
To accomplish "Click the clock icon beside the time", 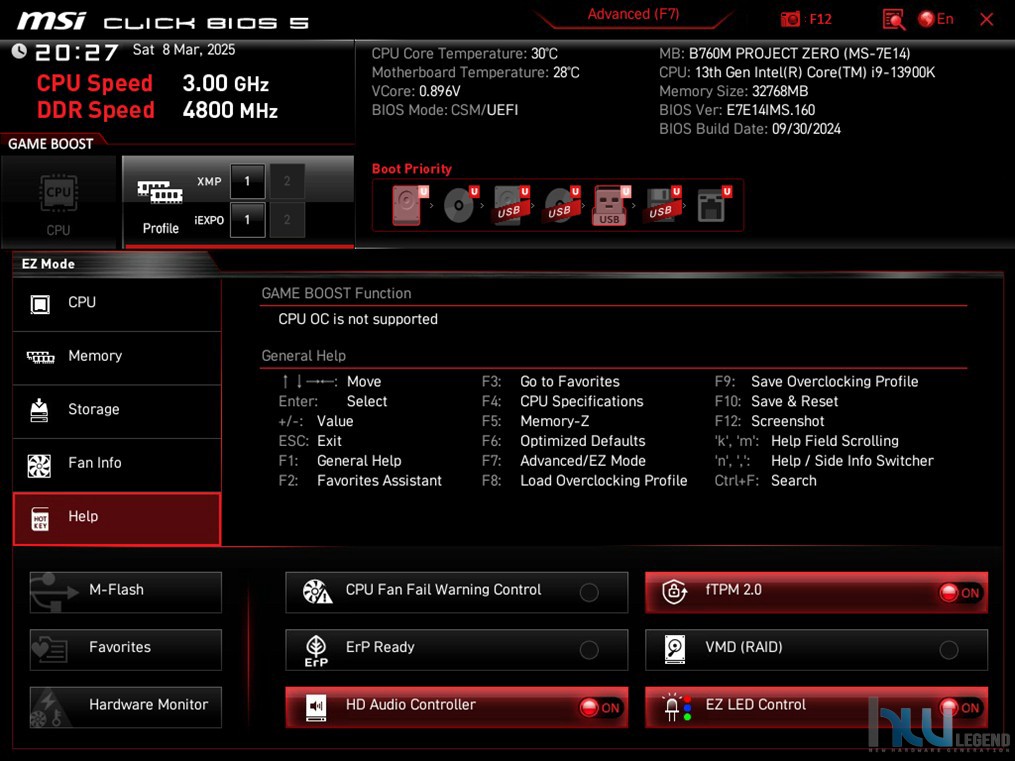I will pyautogui.click(x=19, y=51).
